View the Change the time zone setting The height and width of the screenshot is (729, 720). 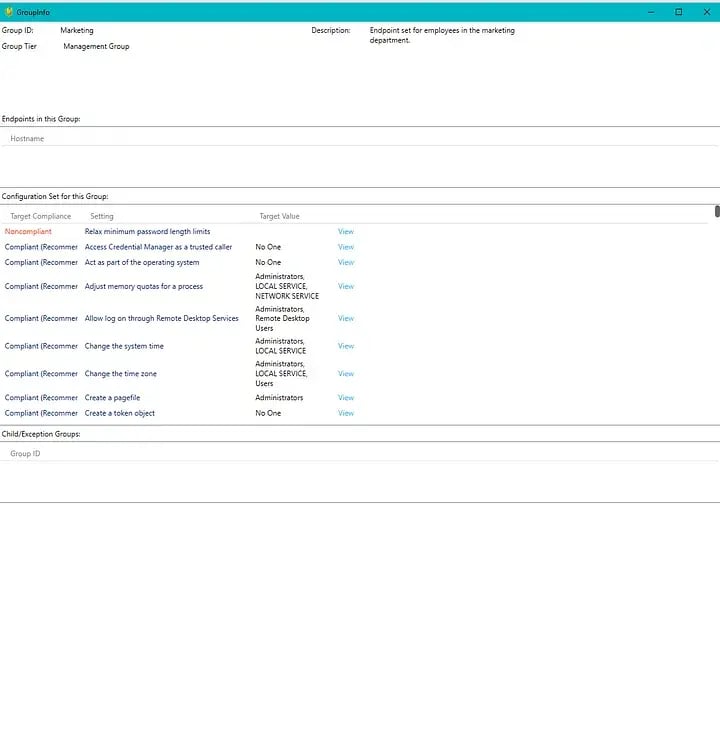345,374
